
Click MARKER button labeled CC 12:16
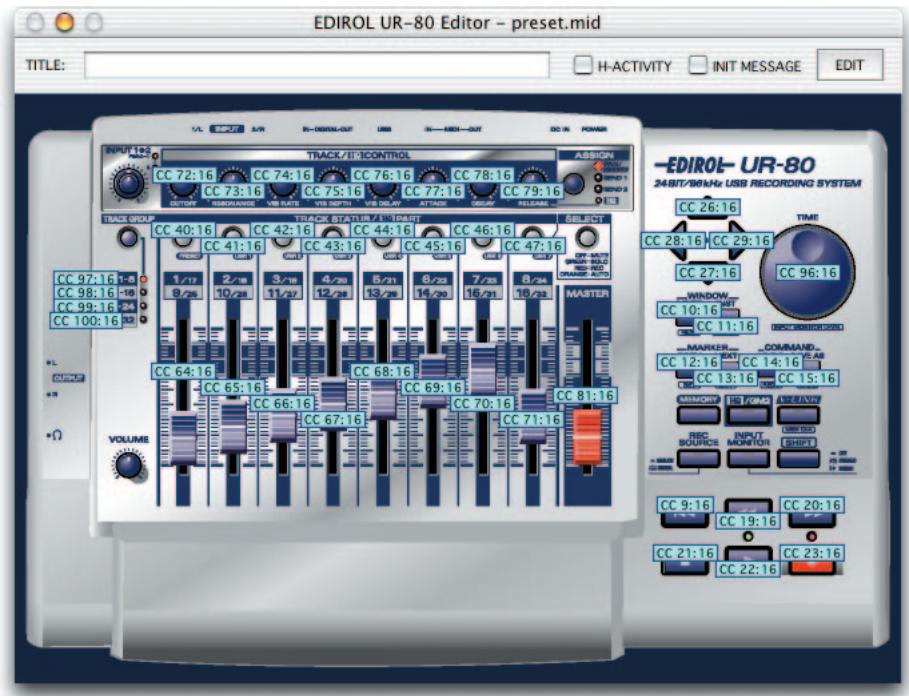click(x=690, y=362)
